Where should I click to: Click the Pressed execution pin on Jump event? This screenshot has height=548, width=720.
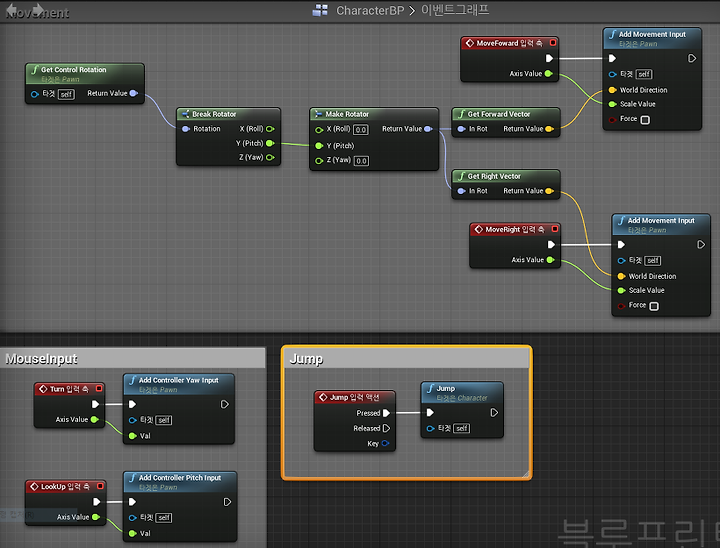(x=386, y=413)
